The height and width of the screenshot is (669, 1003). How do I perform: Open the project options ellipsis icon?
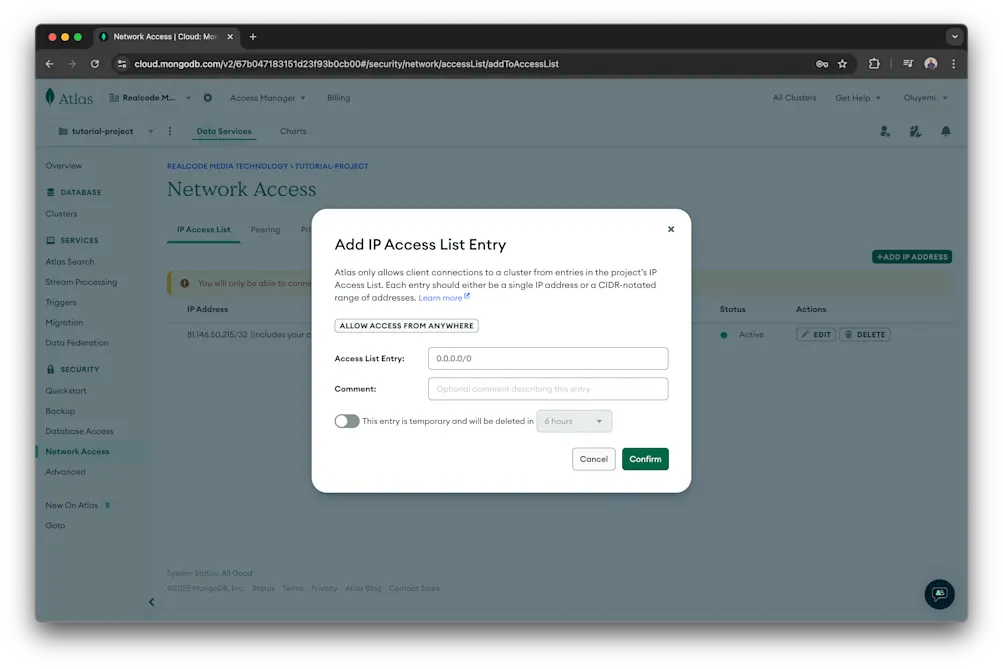click(x=169, y=130)
